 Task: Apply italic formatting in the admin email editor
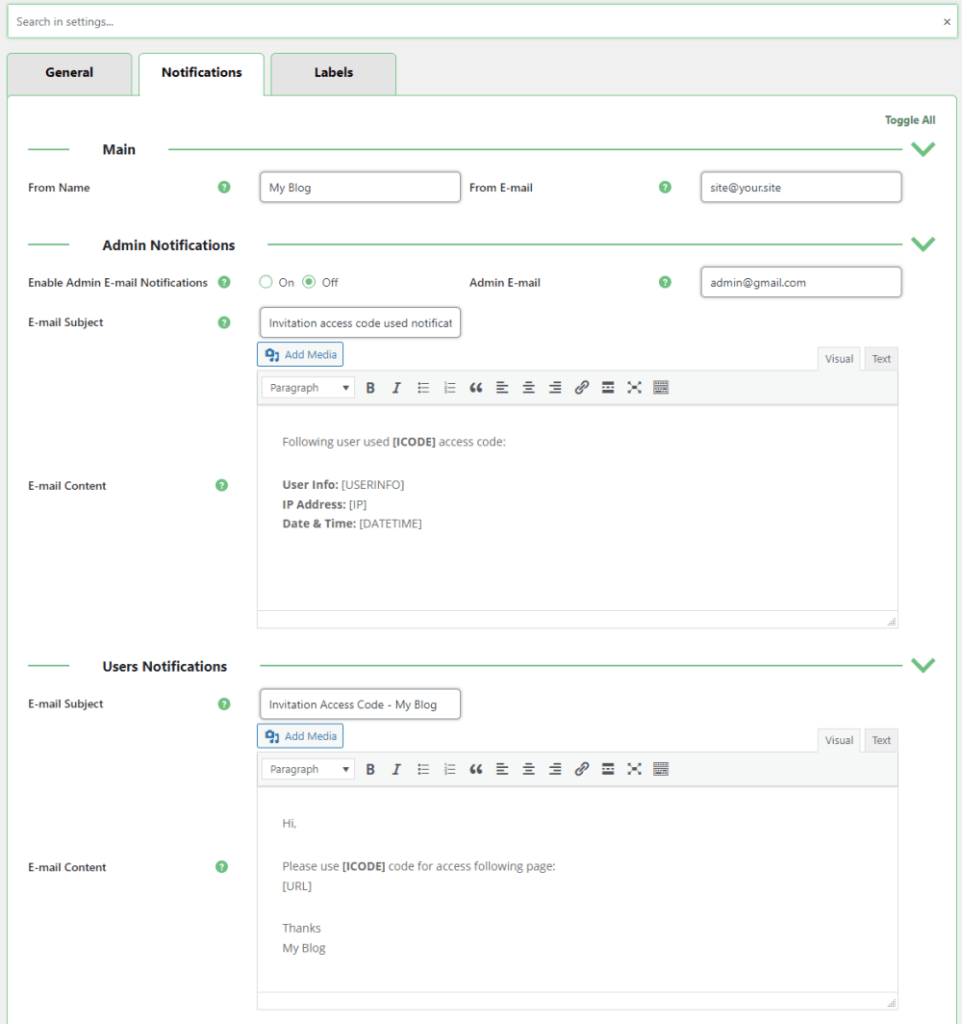point(396,387)
